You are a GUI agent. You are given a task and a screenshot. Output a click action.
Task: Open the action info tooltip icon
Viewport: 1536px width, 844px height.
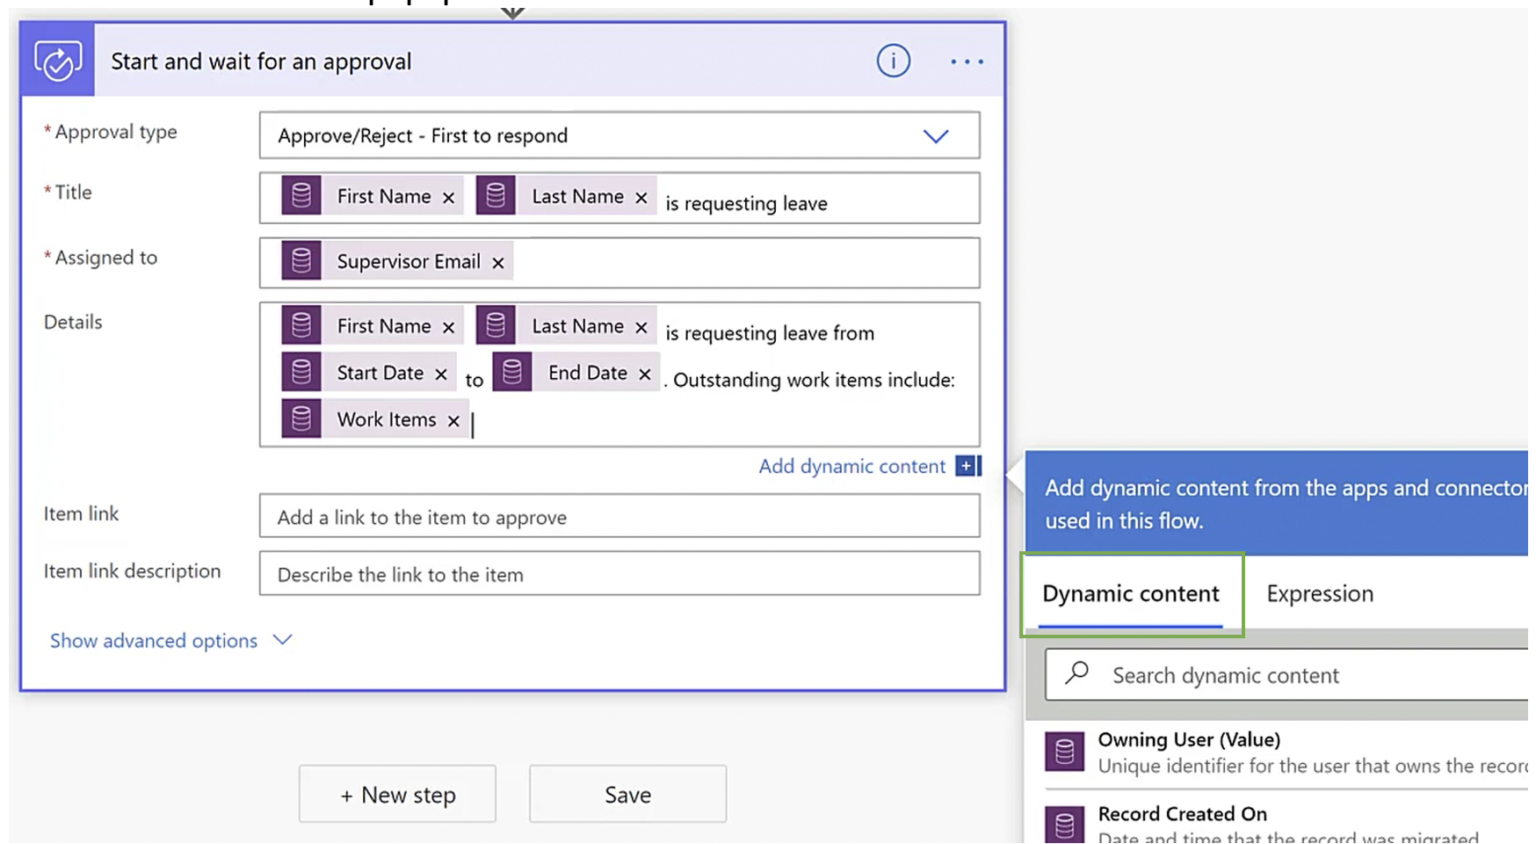[x=893, y=61]
